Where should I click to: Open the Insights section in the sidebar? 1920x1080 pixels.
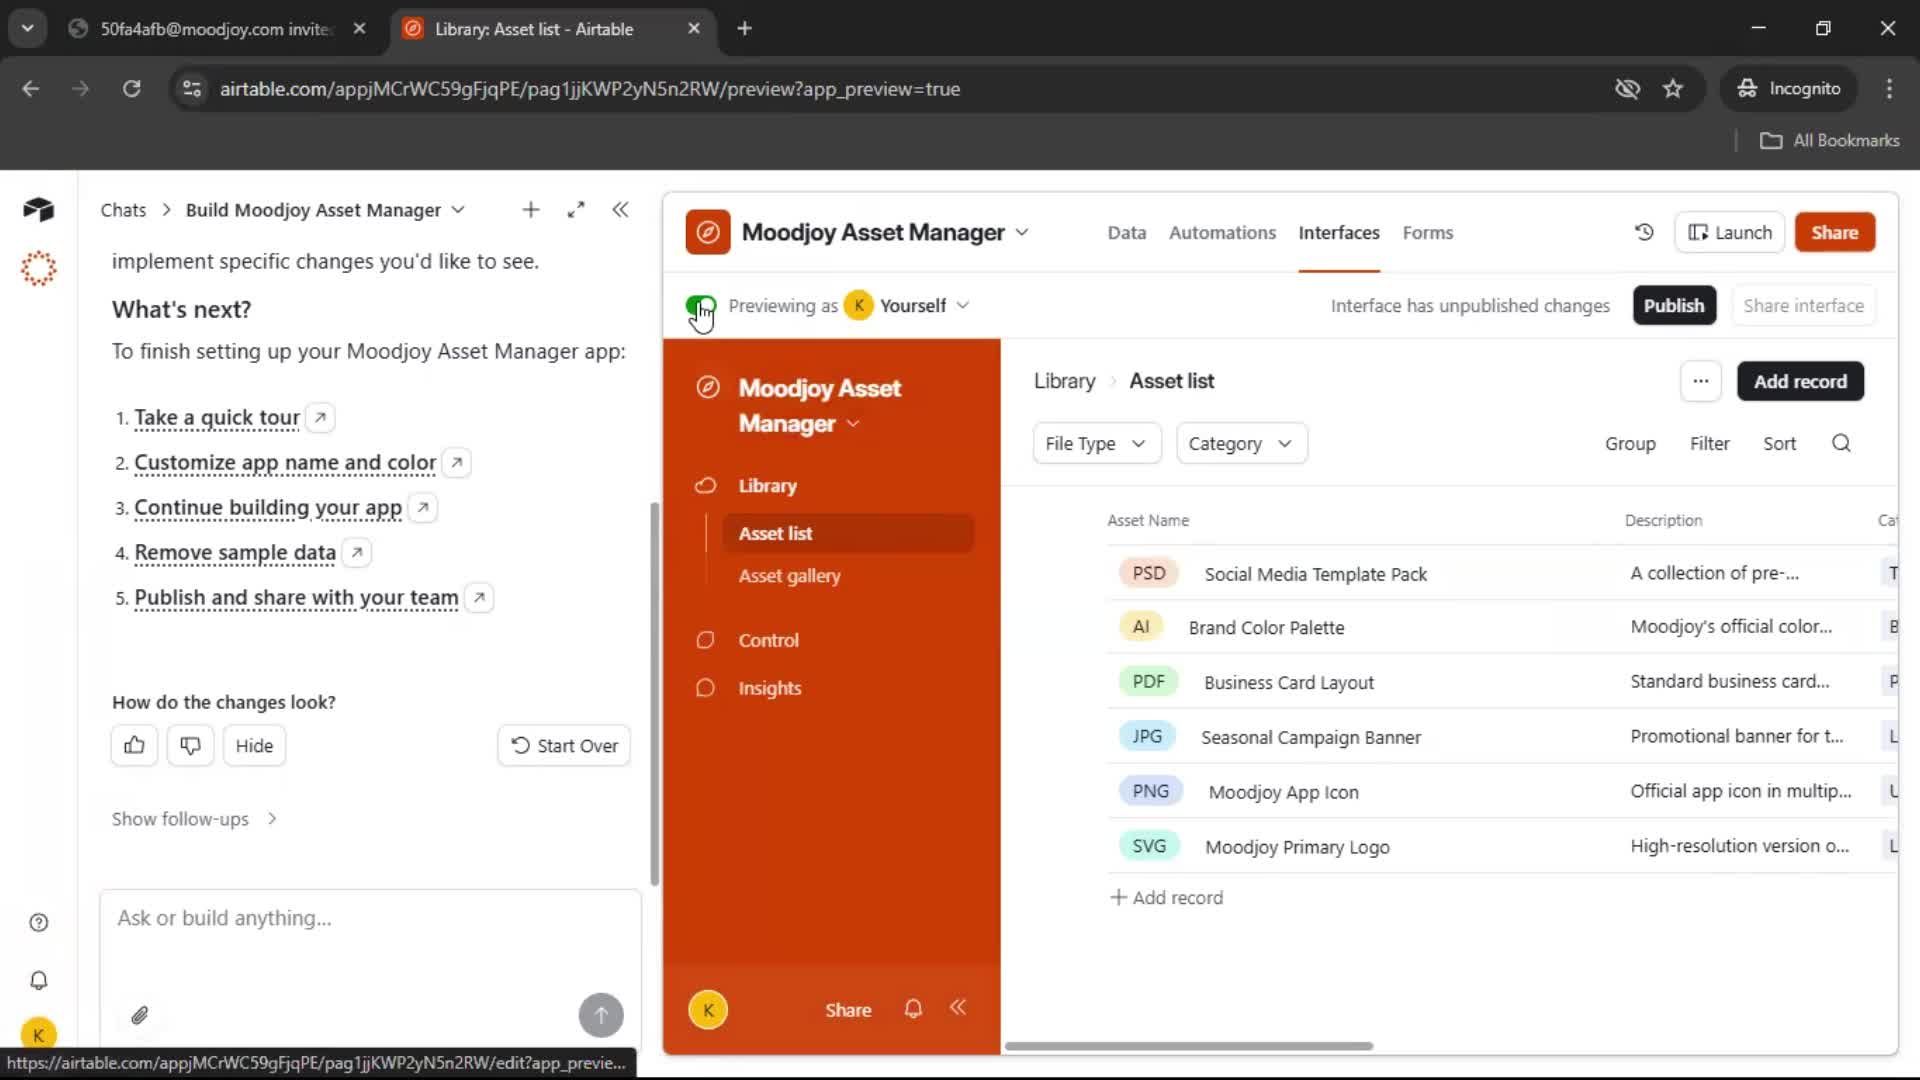coord(769,688)
